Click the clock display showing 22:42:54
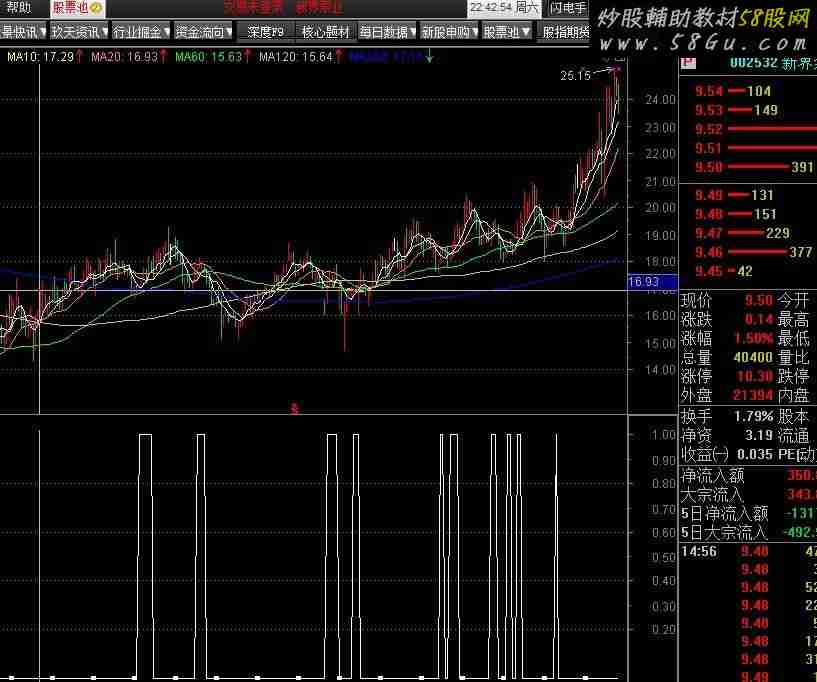This screenshot has height=682, width=817. 491,8
